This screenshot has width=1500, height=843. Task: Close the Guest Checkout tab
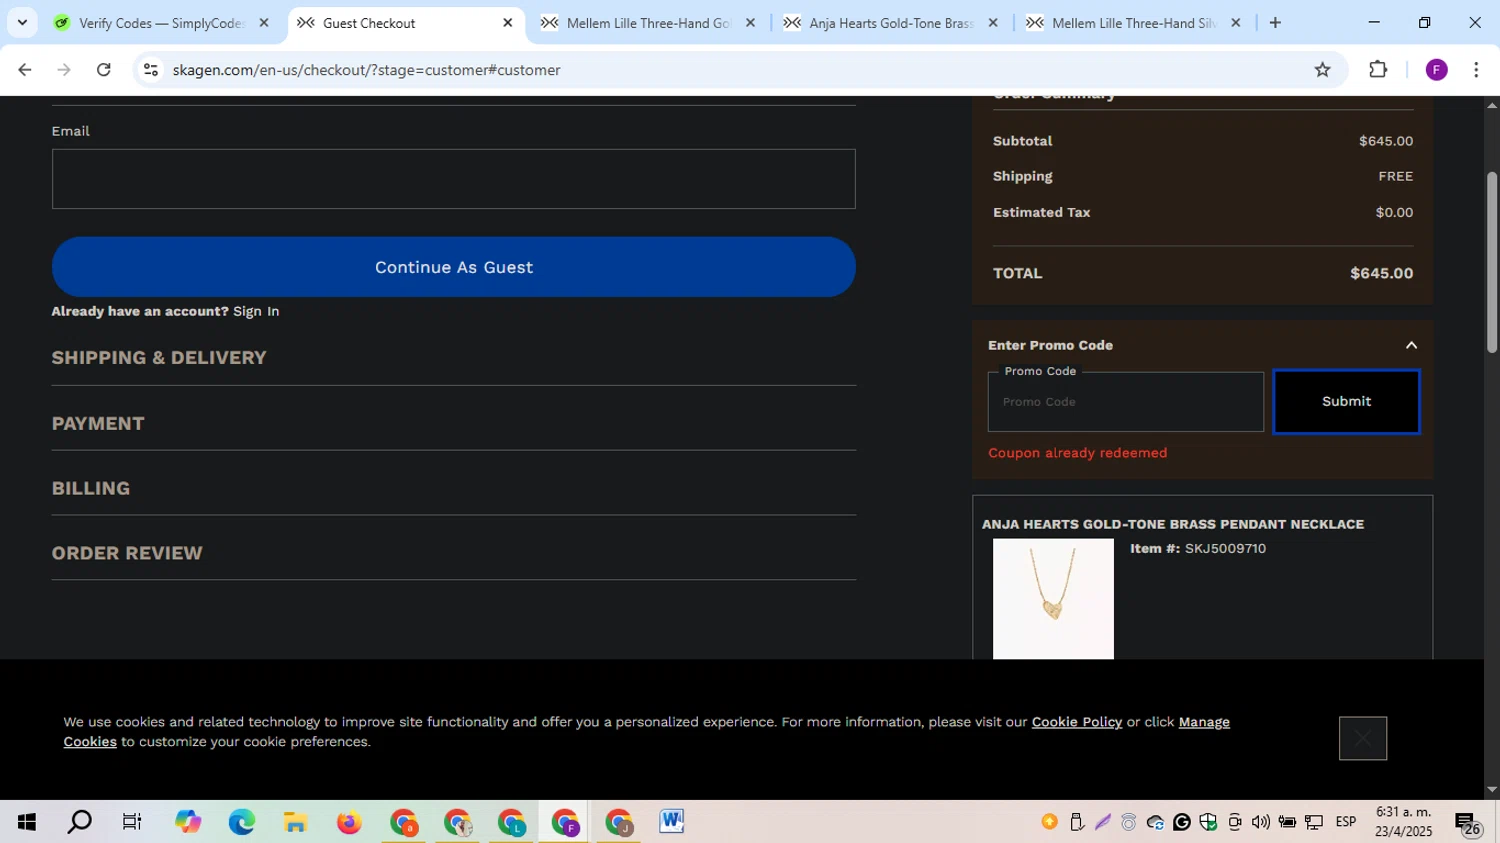coord(507,23)
